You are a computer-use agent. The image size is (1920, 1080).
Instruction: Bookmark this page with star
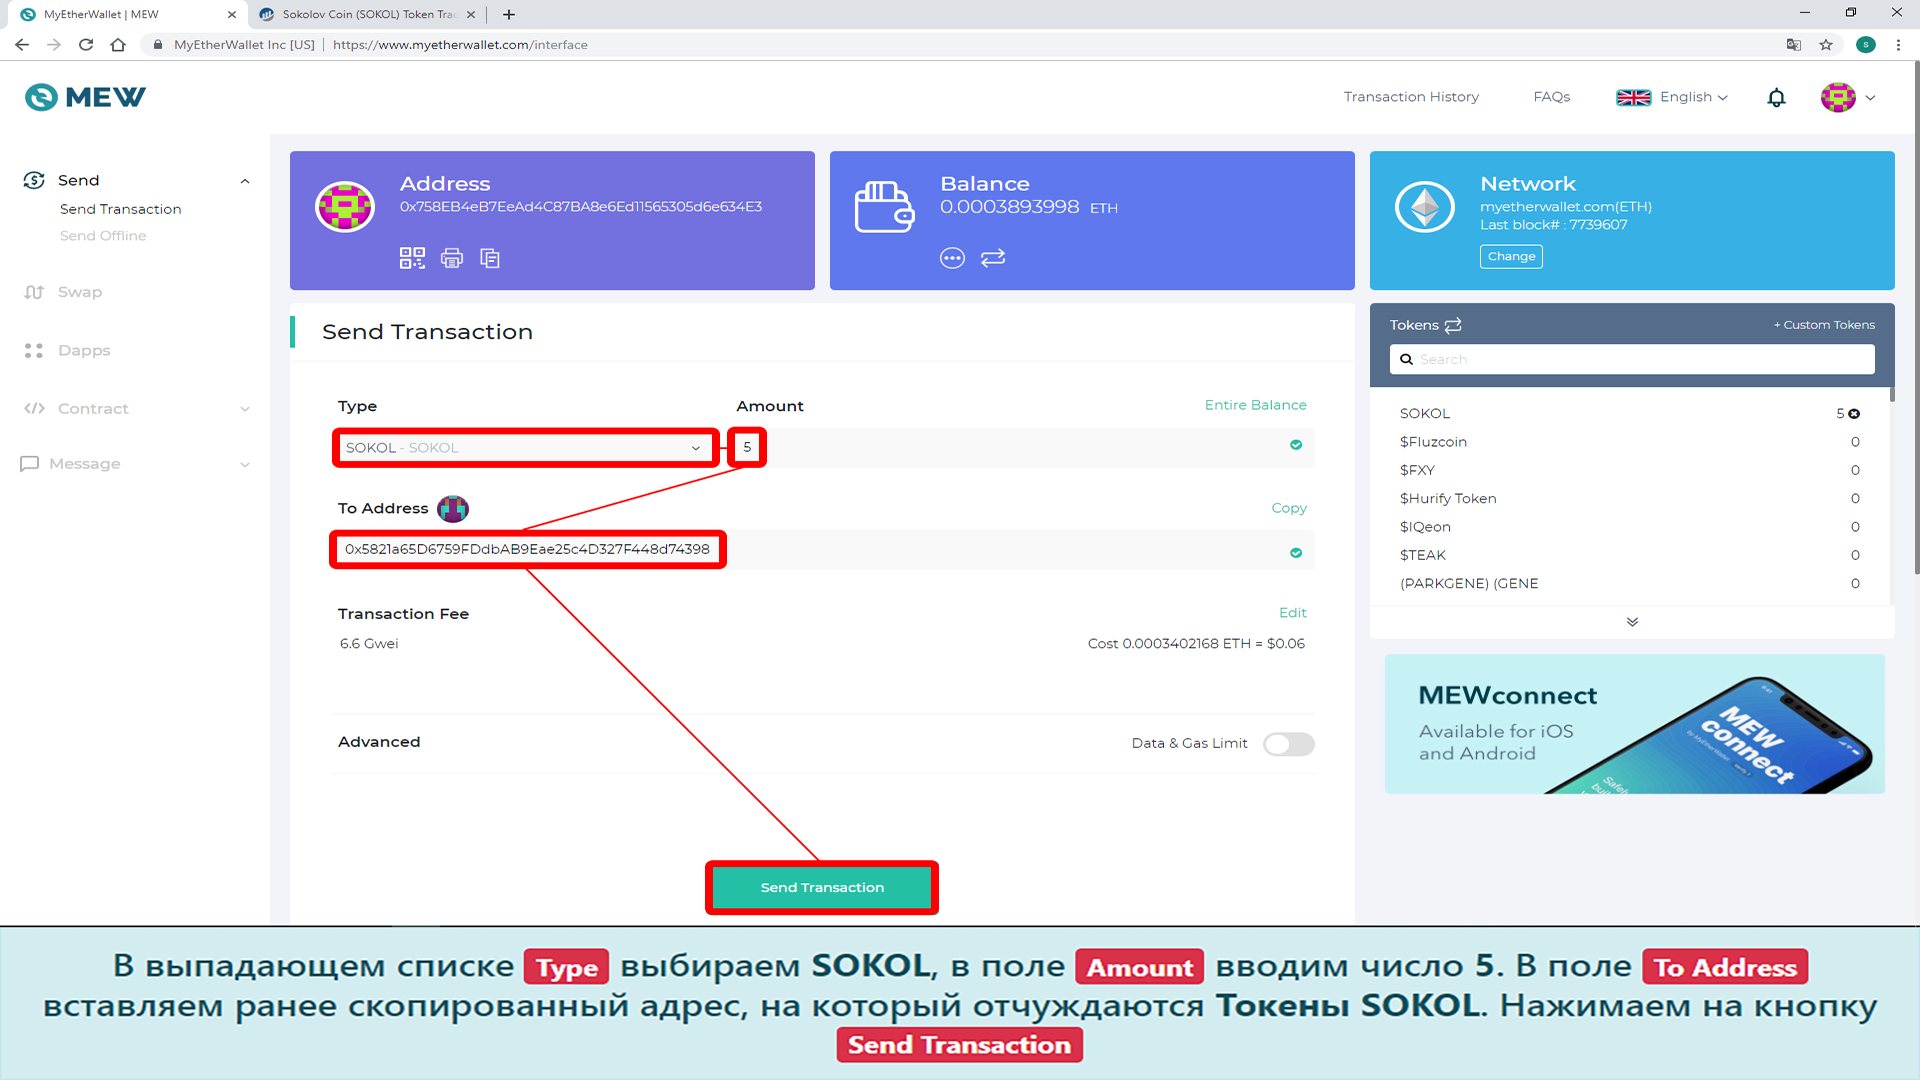[1826, 45]
